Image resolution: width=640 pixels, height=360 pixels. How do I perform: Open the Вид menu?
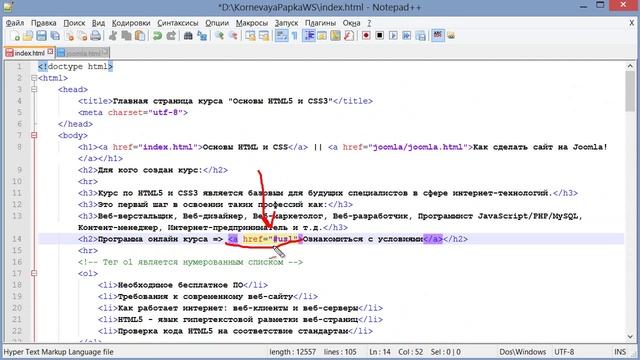[98, 23]
